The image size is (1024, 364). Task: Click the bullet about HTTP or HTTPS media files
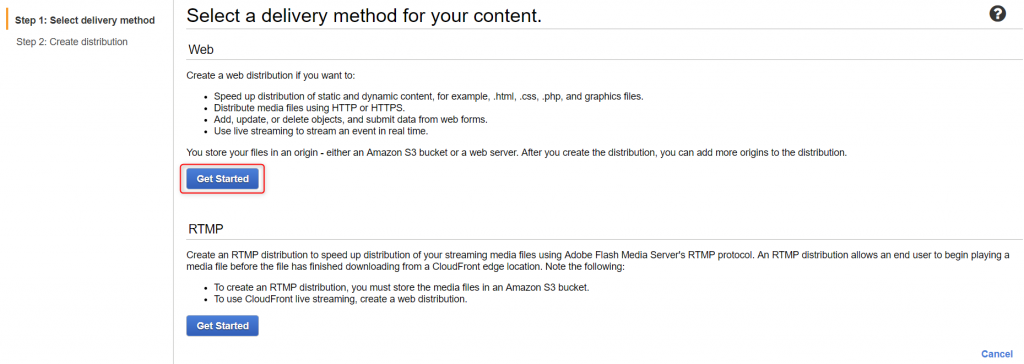310,108
